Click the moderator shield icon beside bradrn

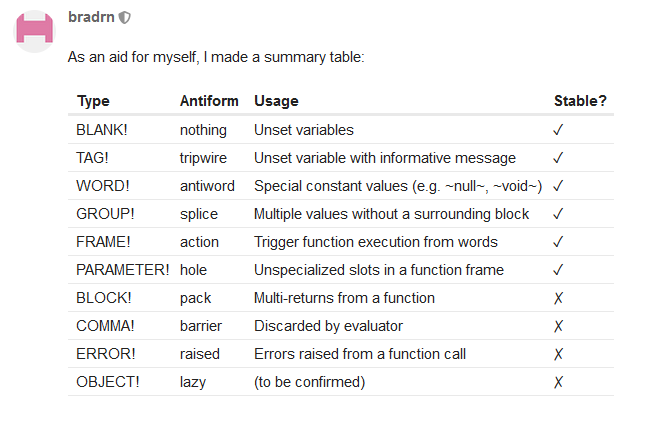pos(124,17)
